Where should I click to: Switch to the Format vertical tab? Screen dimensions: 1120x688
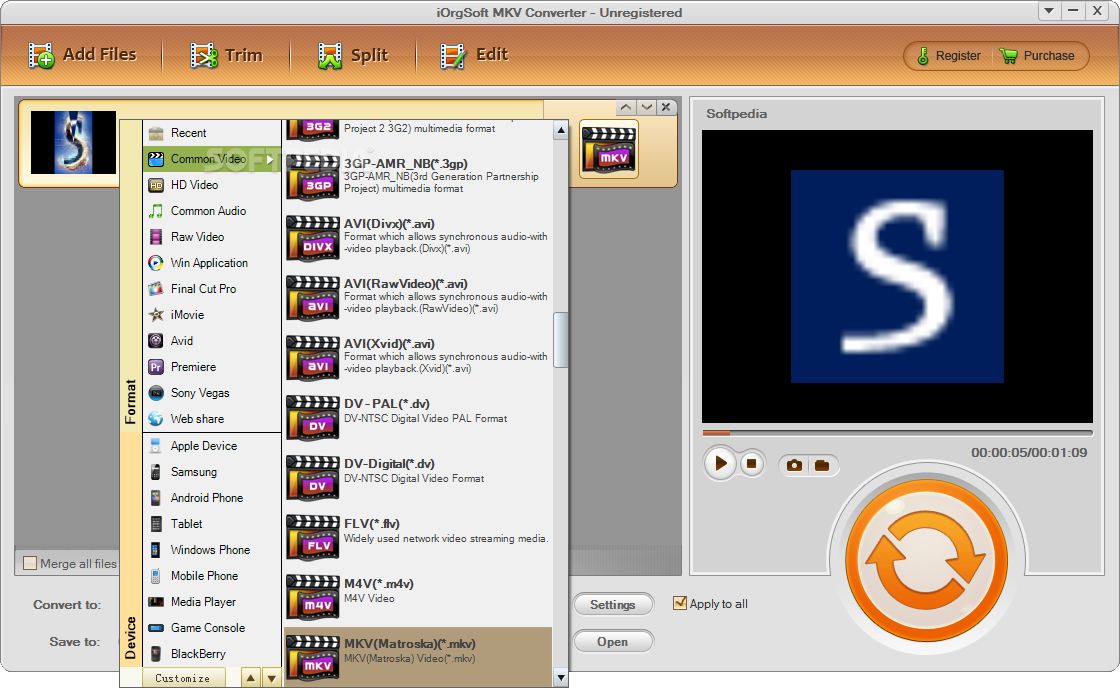pyautogui.click(x=131, y=276)
